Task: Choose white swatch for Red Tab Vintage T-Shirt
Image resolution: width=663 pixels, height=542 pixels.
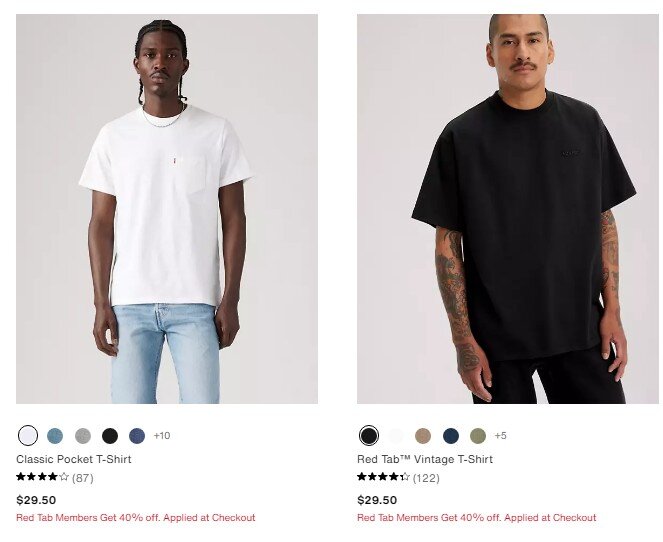Action: coord(396,435)
